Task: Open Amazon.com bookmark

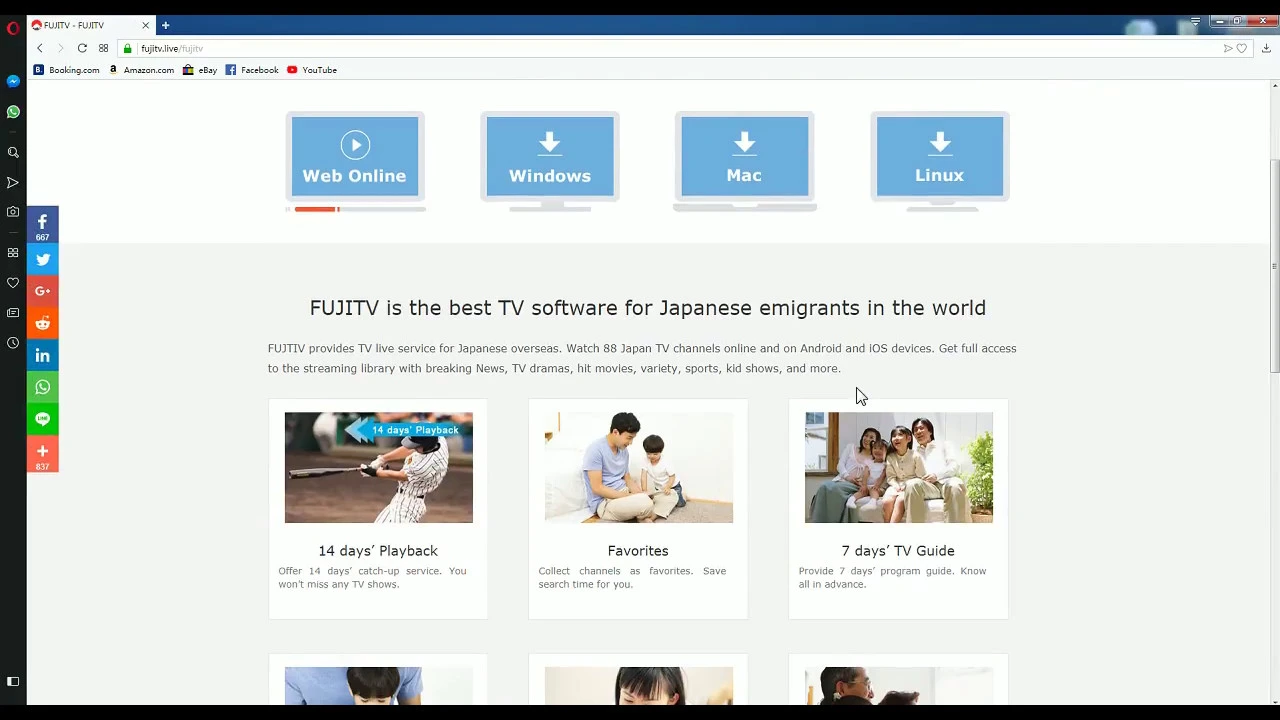Action: click(x=141, y=70)
